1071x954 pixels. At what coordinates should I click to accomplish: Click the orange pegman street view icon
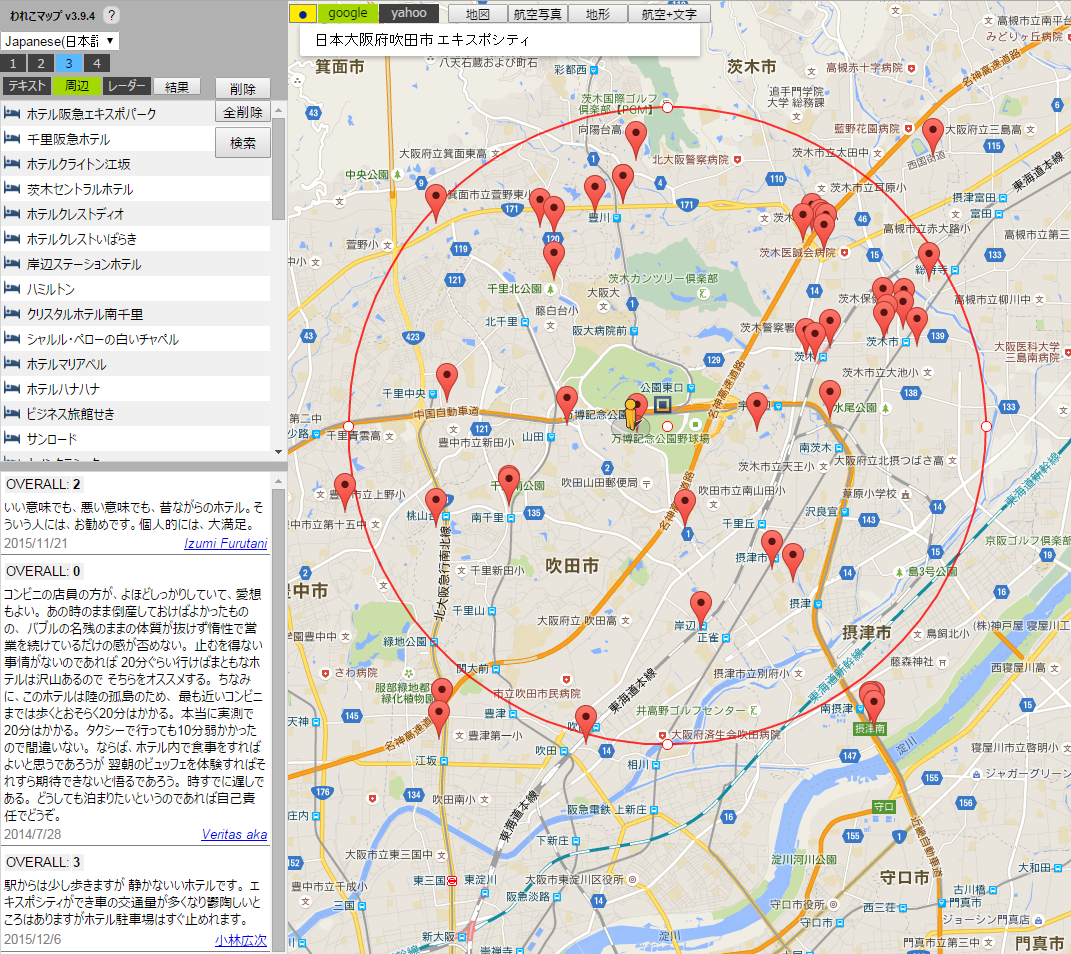pos(630,414)
